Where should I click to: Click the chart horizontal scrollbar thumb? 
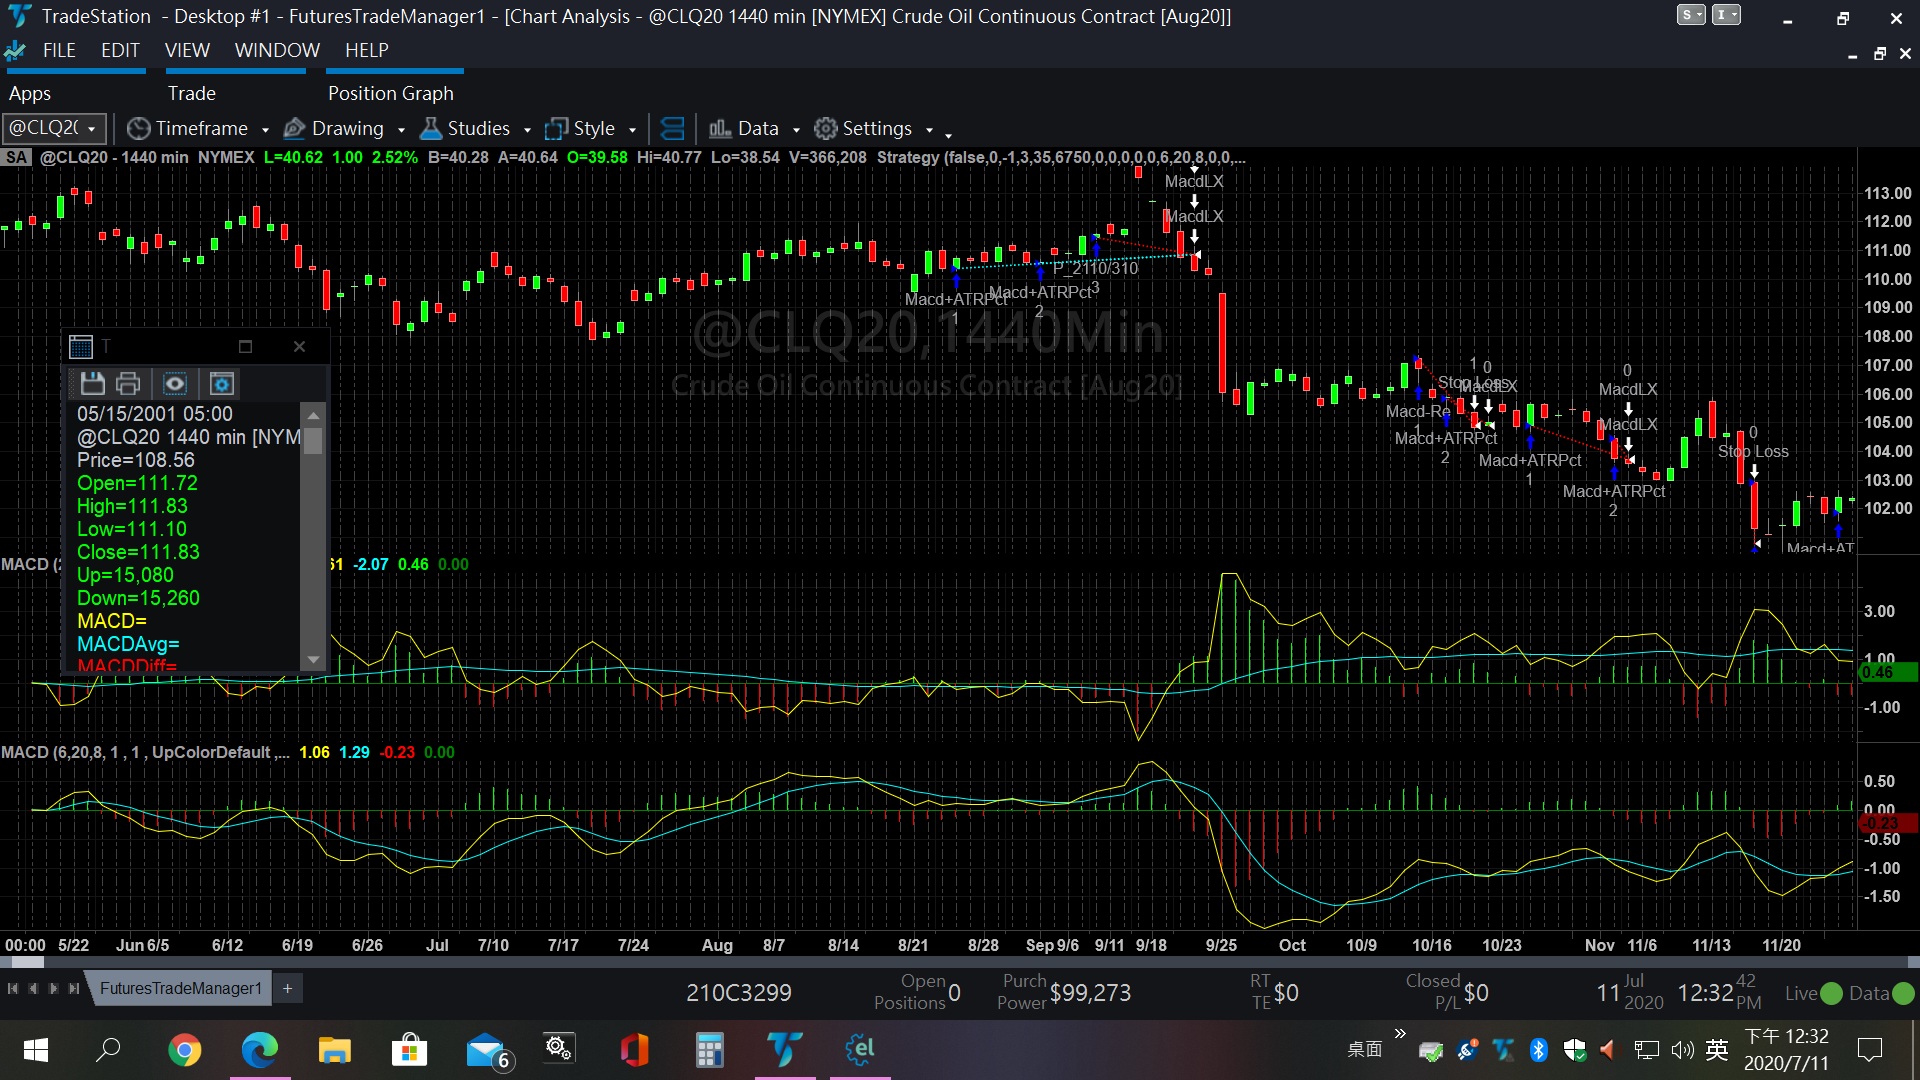tap(27, 962)
